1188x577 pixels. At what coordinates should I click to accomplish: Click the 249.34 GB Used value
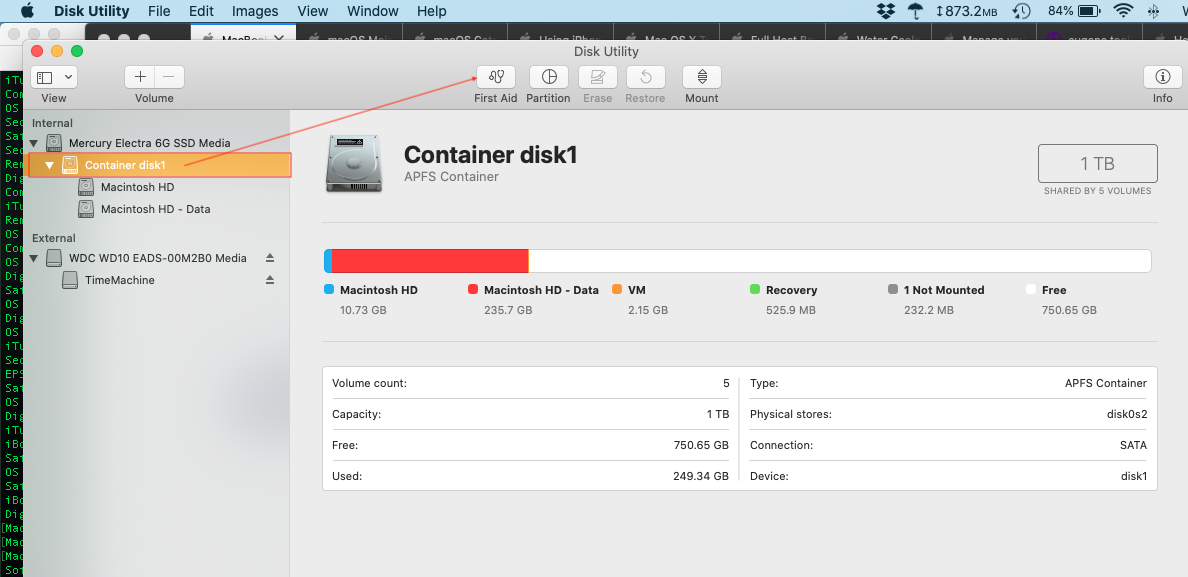701,476
